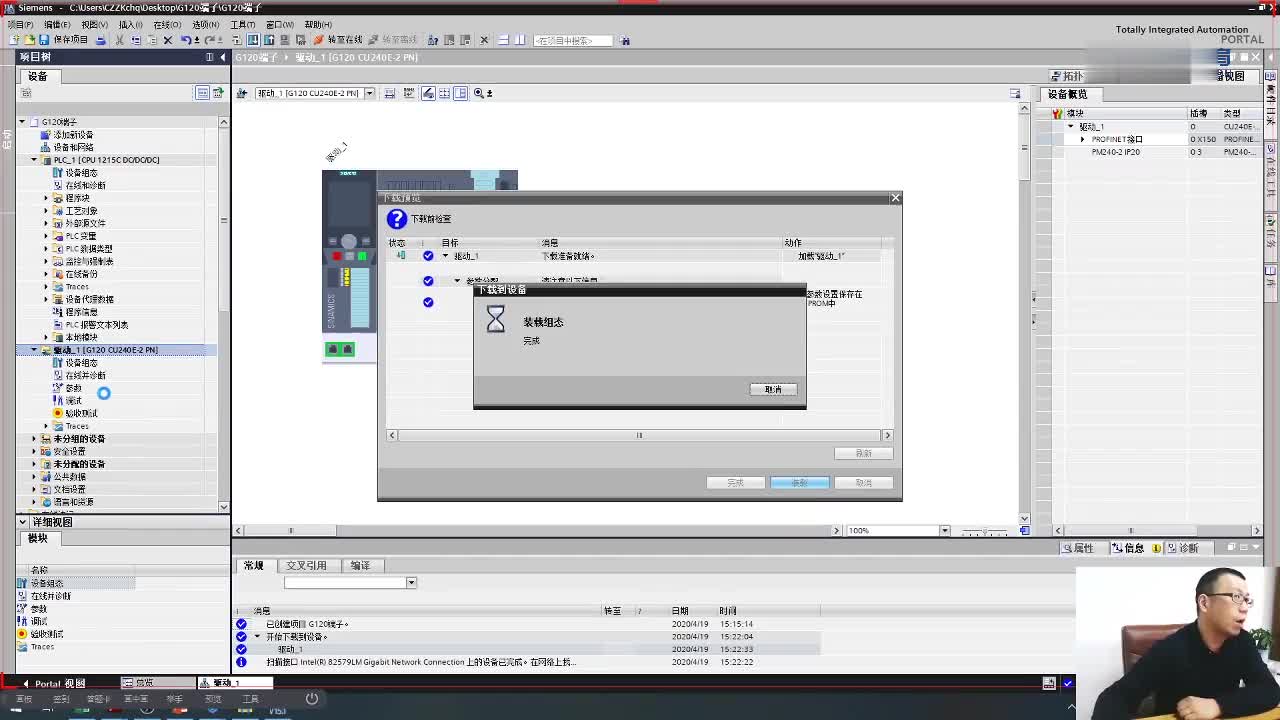The image size is (1280, 720).
Task: Open 验收测试 under 驱动_1 in tree
Action: tap(81, 413)
